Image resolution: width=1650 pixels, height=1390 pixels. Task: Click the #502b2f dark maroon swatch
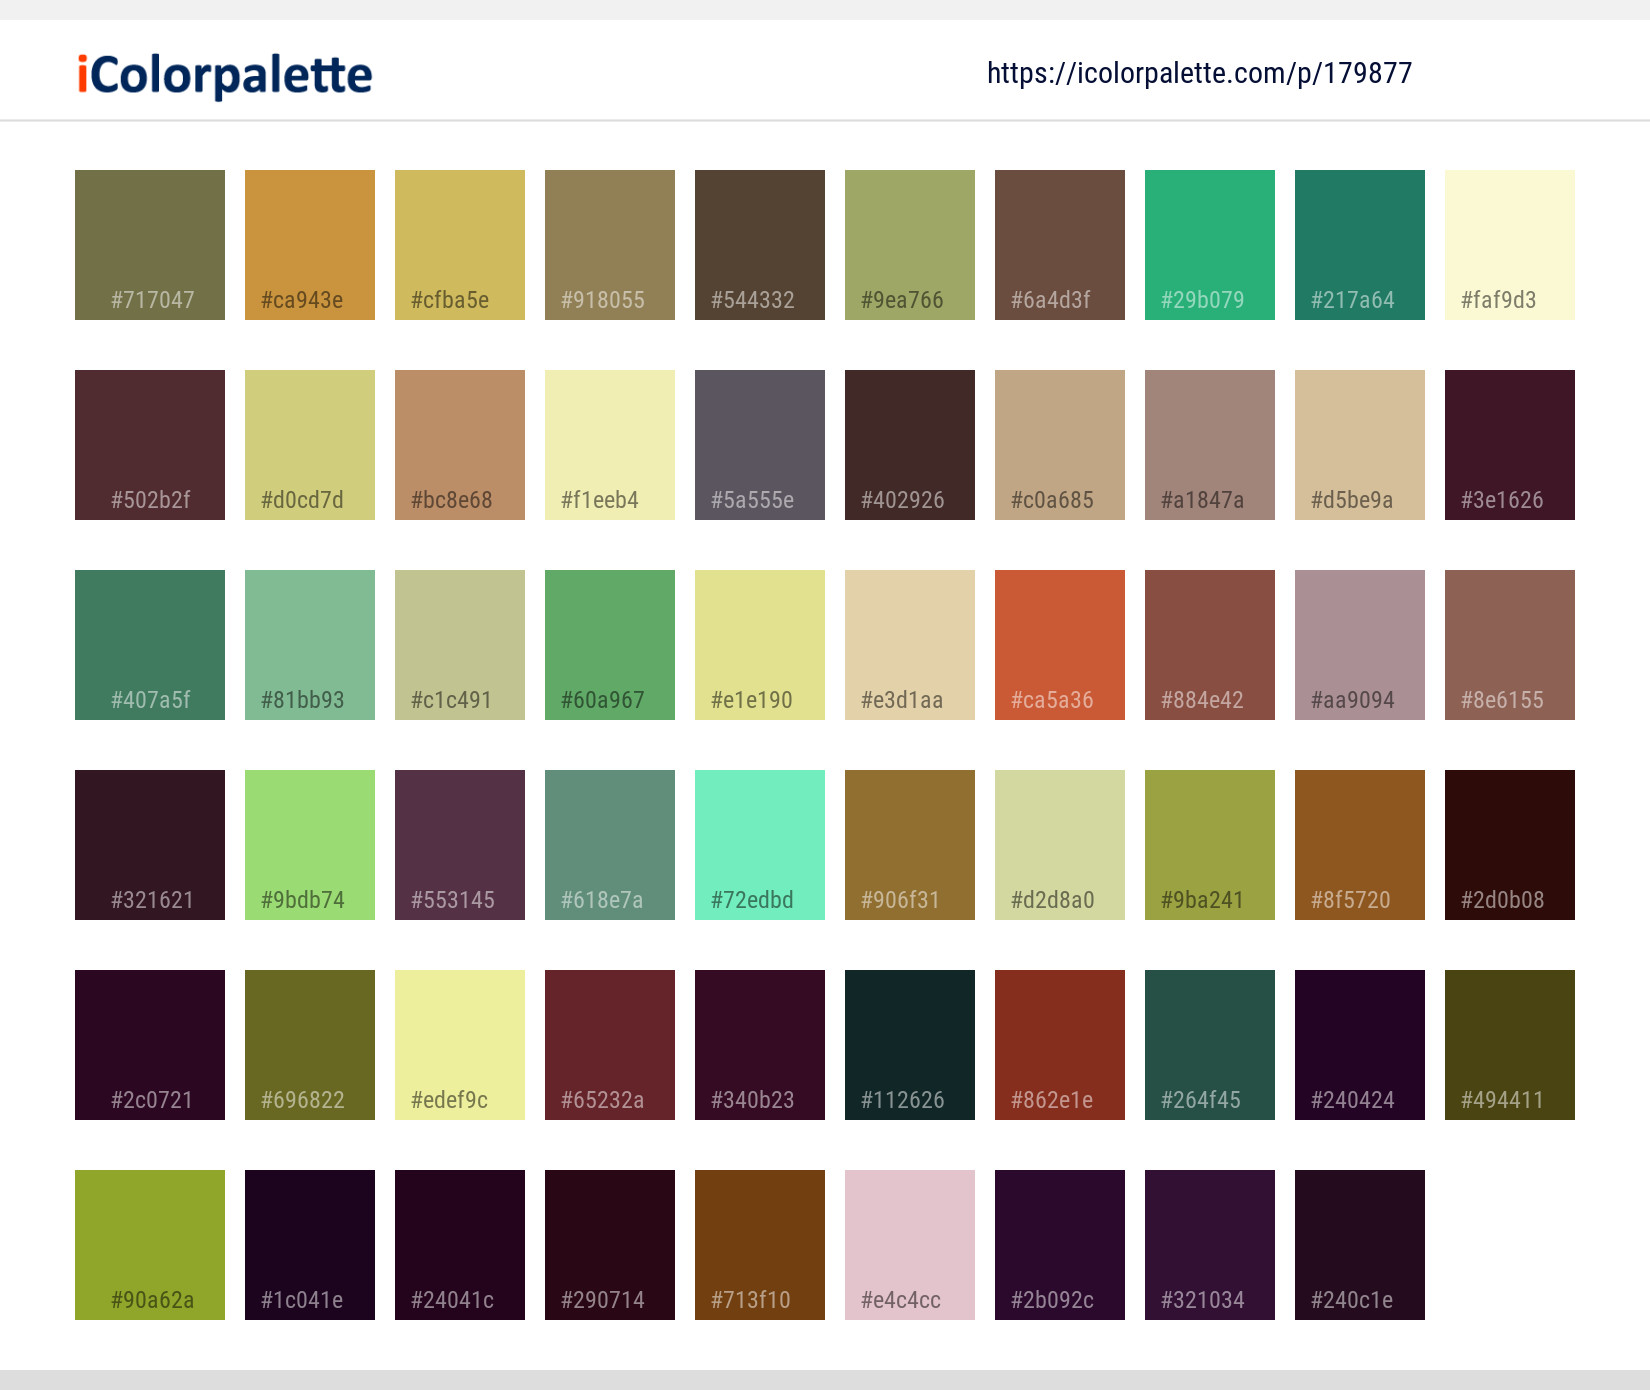pos(149,444)
